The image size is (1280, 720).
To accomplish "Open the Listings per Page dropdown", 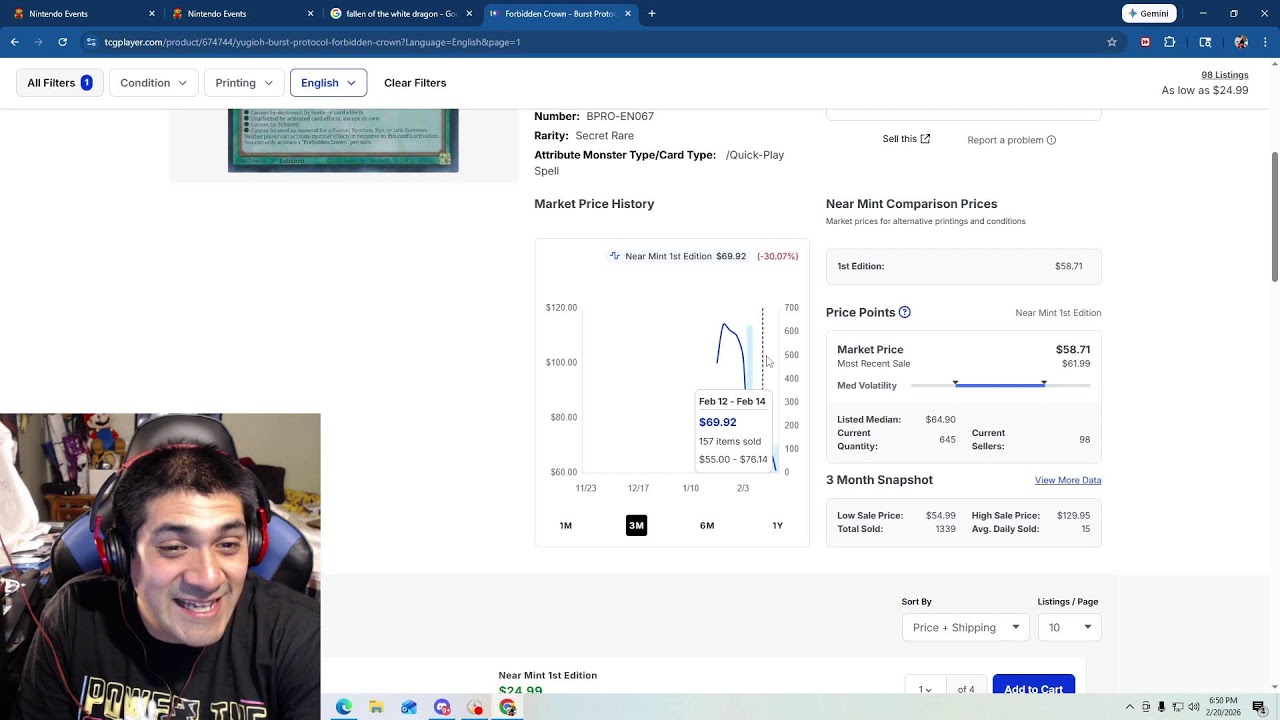I will tap(1069, 627).
